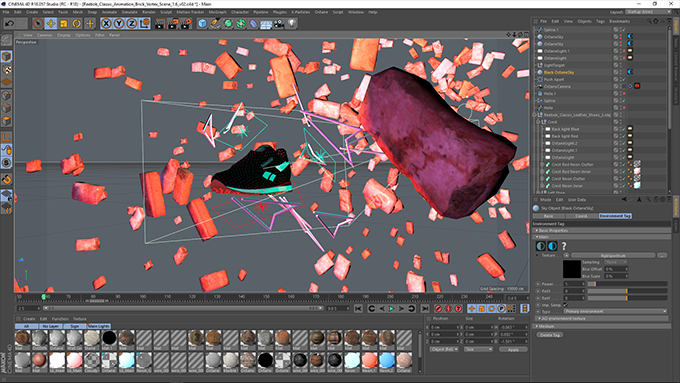
Task: Toggle Imp. Samp. checkbox
Action: click(565, 305)
